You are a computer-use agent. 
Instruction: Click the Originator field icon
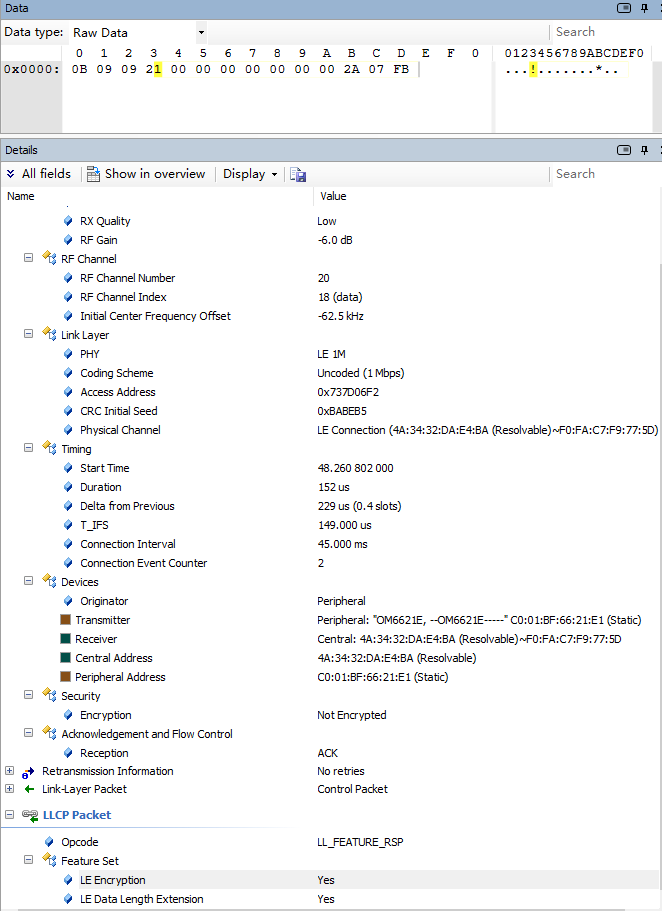pos(68,601)
